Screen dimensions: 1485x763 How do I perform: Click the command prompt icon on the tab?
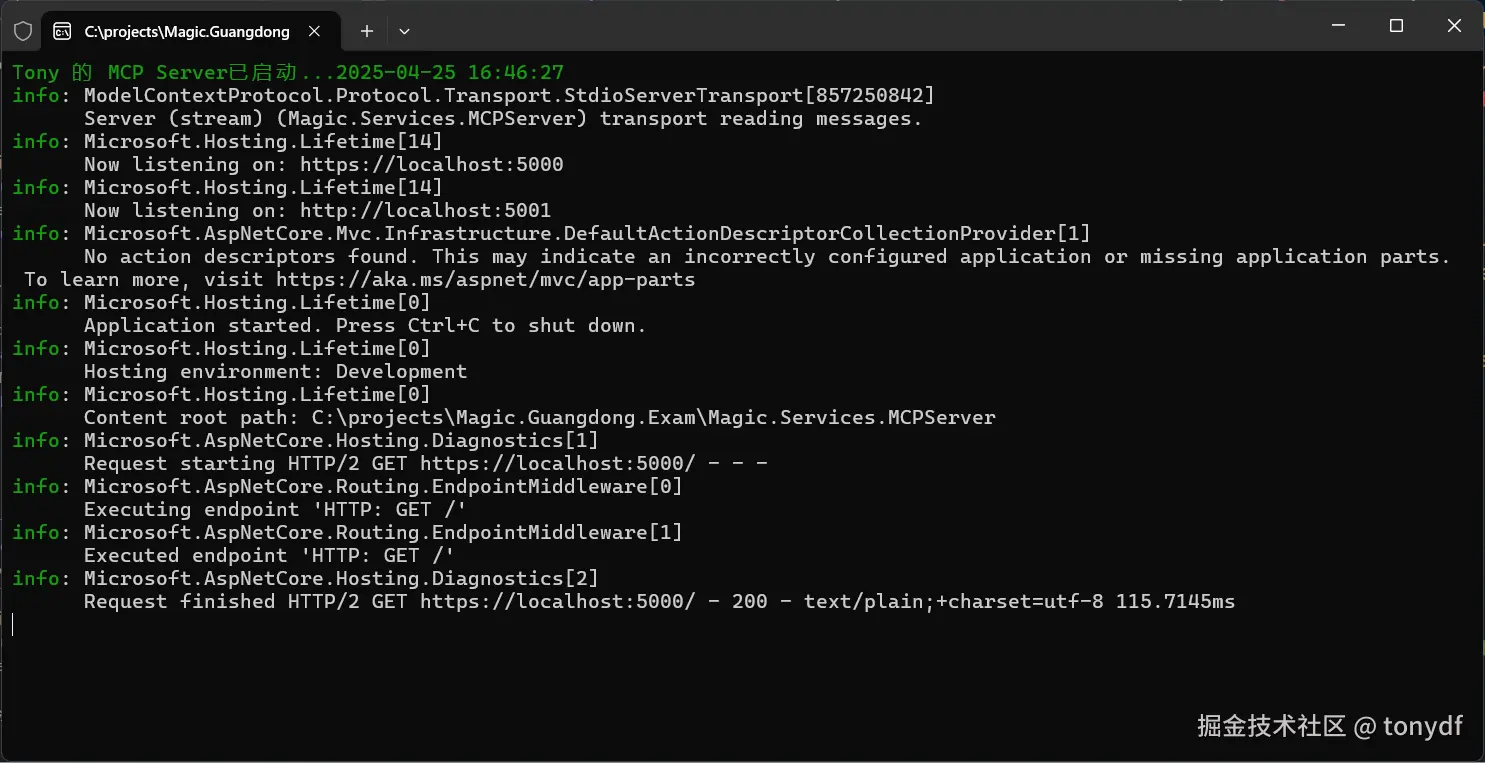[62, 31]
